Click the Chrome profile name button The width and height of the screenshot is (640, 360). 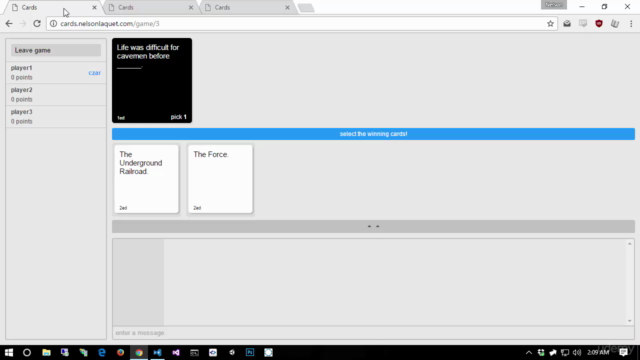click(553, 4)
